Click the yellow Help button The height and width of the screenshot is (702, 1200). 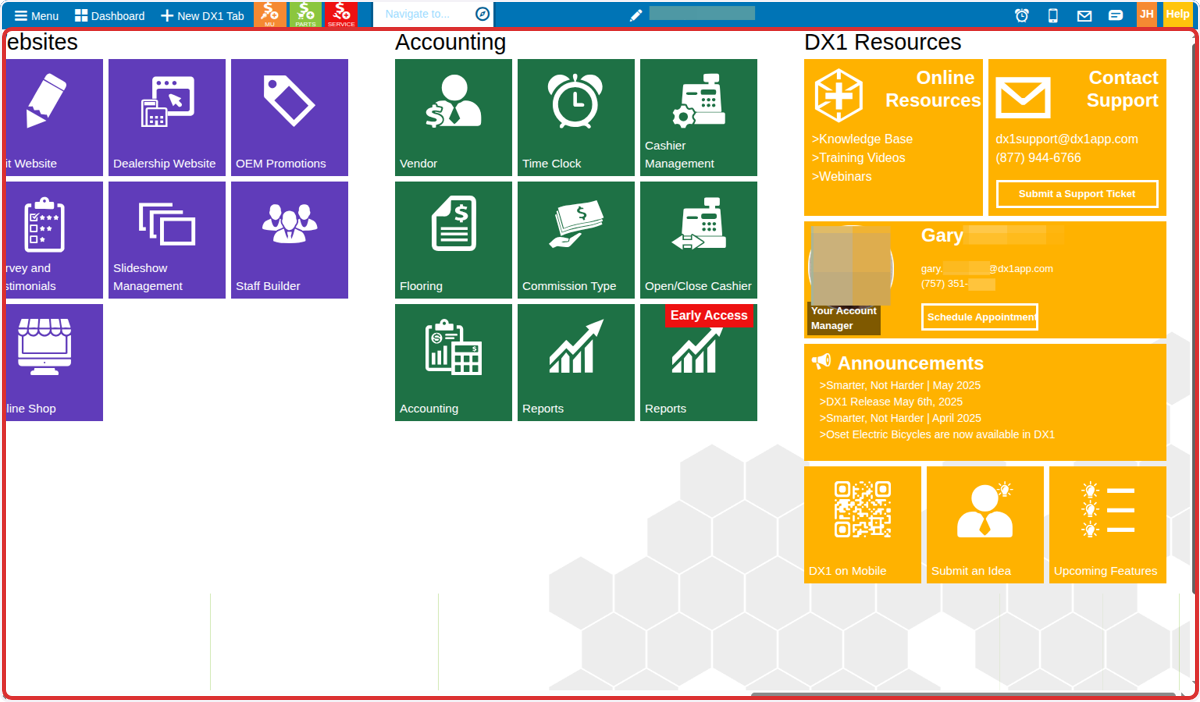[1177, 14]
